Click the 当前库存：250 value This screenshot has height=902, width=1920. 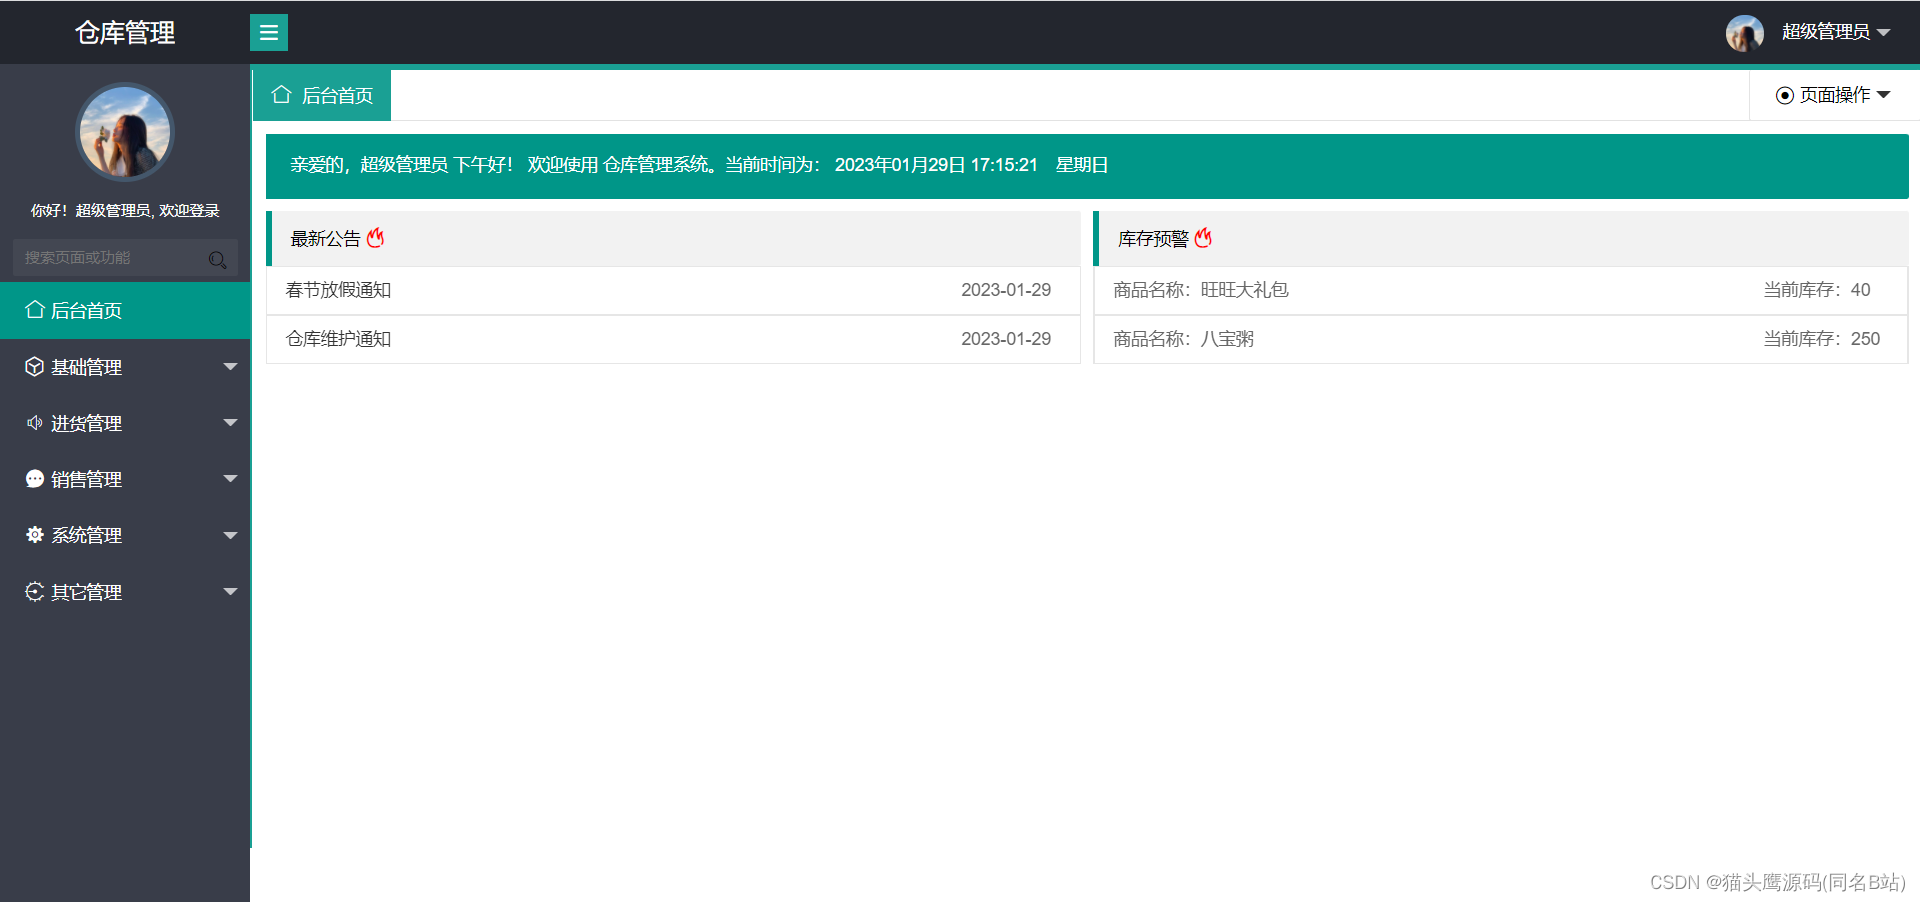click(1821, 339)
